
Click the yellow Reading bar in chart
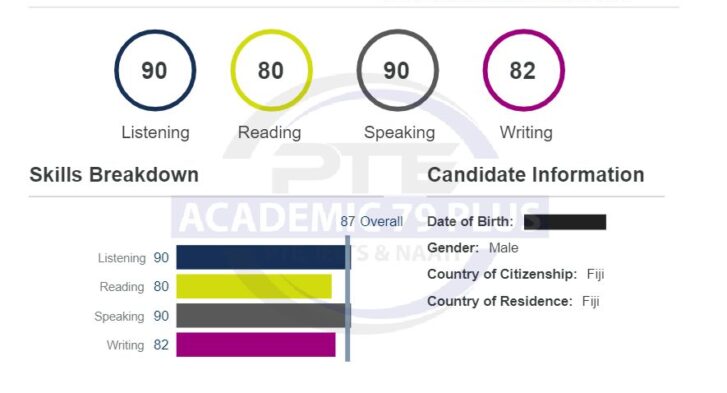point(254,286)
